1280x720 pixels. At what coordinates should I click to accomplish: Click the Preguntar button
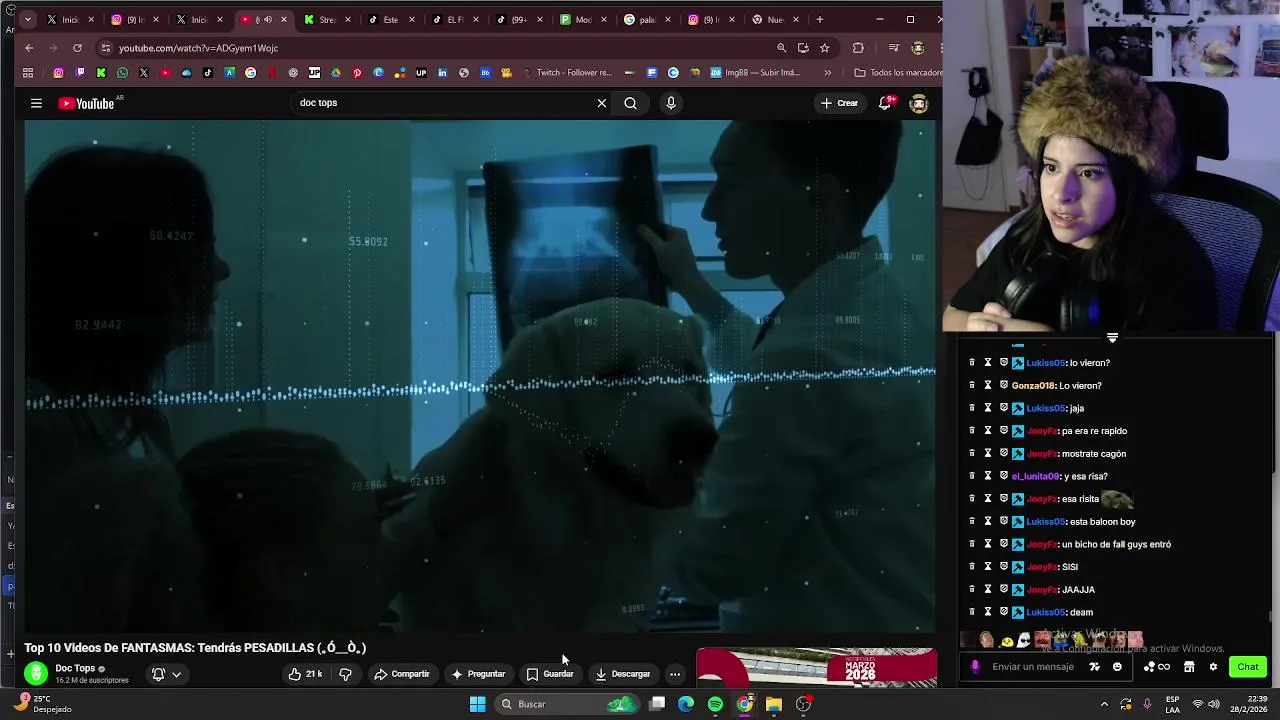(478, 674)
